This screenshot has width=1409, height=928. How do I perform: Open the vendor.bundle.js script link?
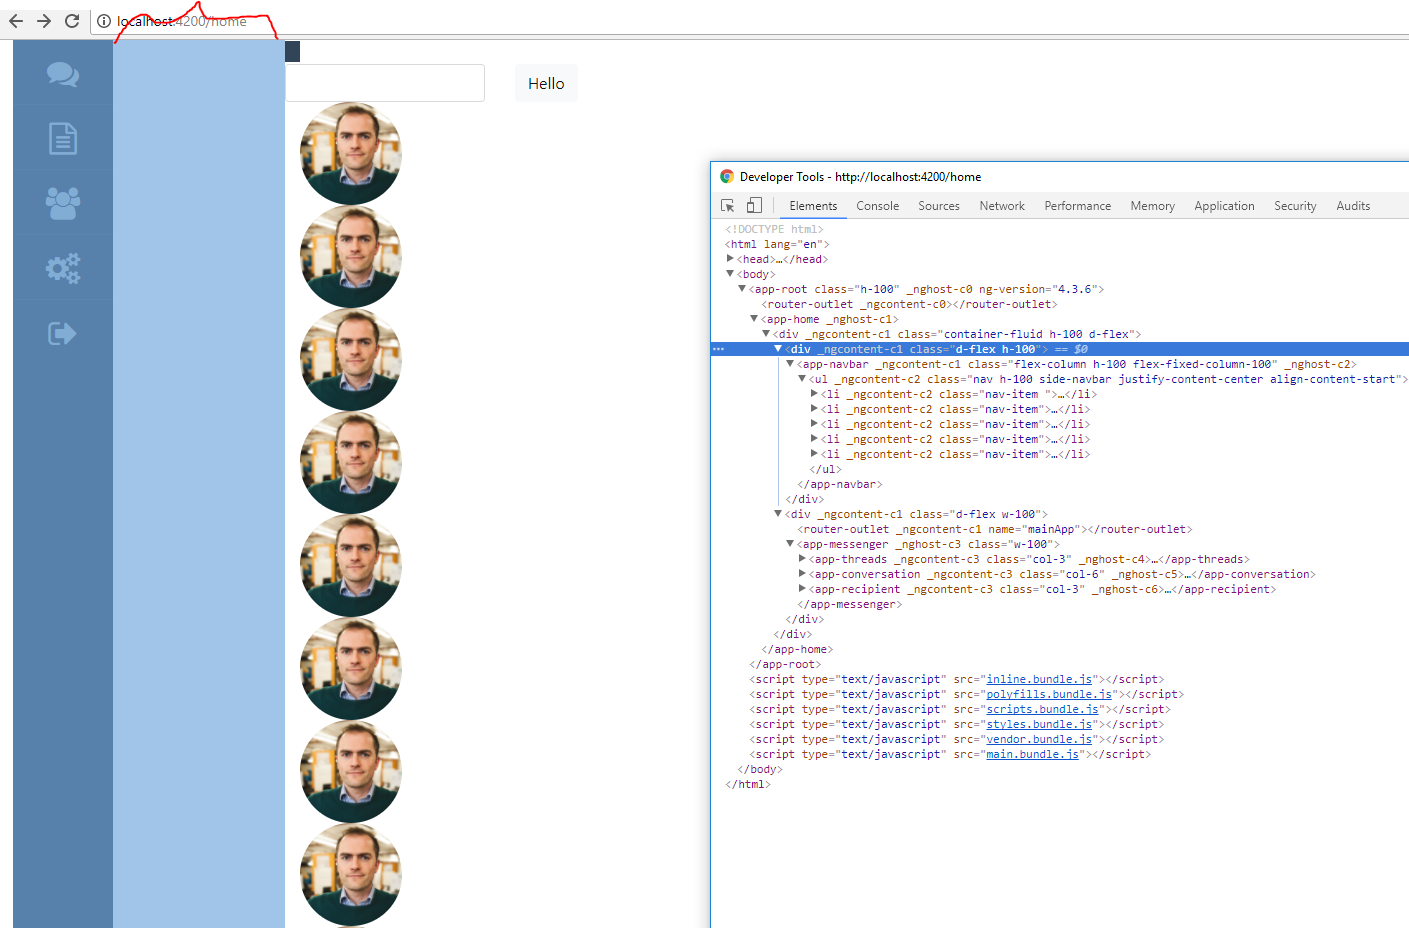pyautogui.click(x=1039, y=739)
